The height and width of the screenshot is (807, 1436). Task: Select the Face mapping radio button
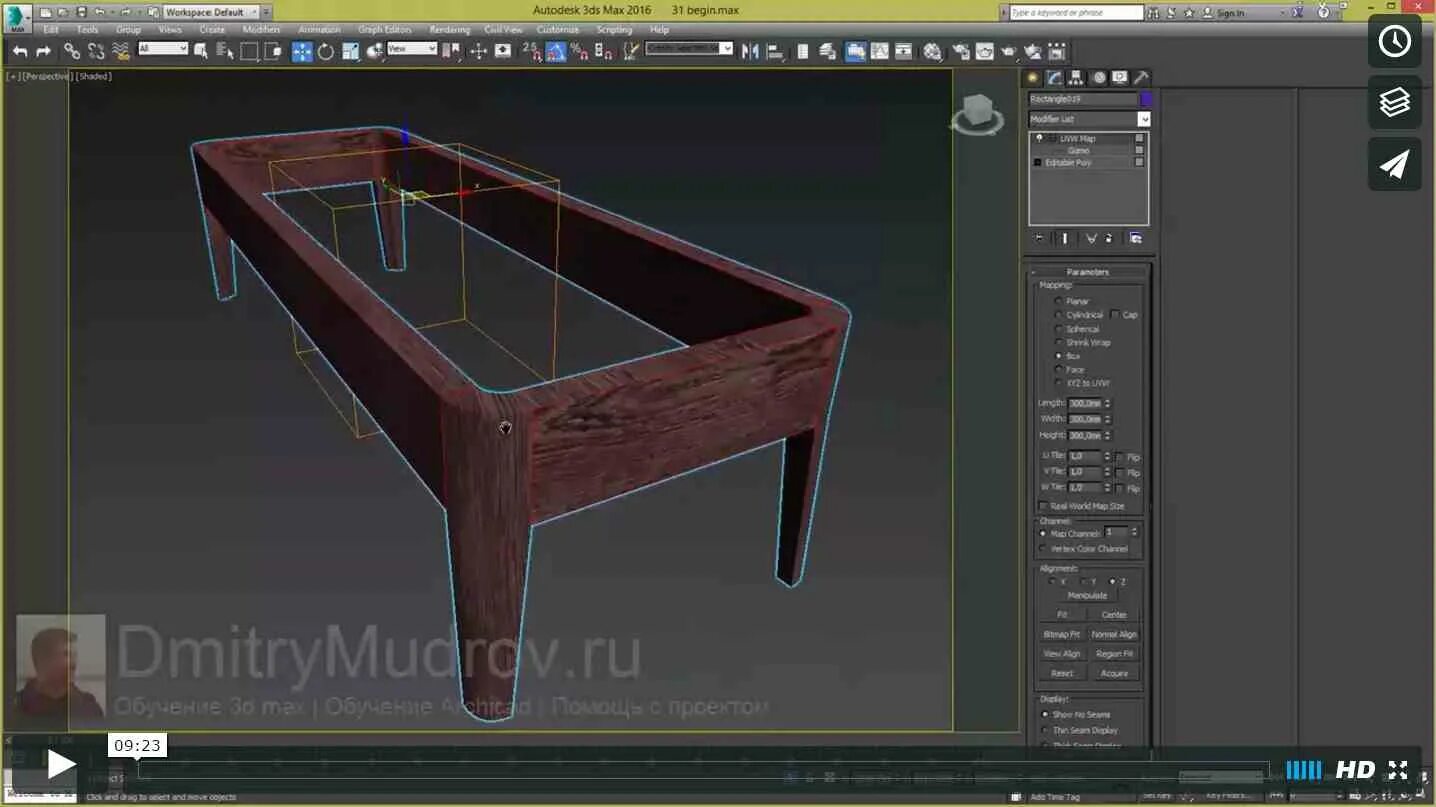click(x=1059, y=370)
